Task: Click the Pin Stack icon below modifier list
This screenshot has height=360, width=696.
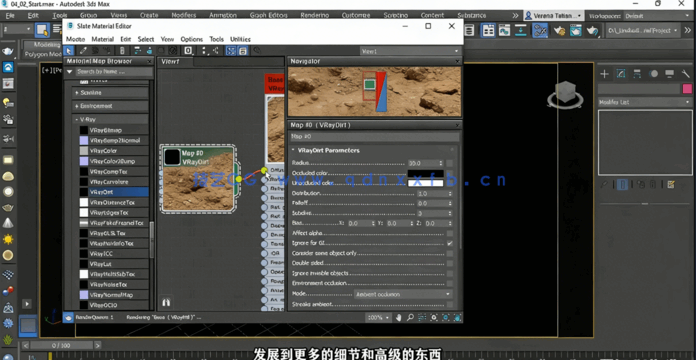Action: pos(605,184)
